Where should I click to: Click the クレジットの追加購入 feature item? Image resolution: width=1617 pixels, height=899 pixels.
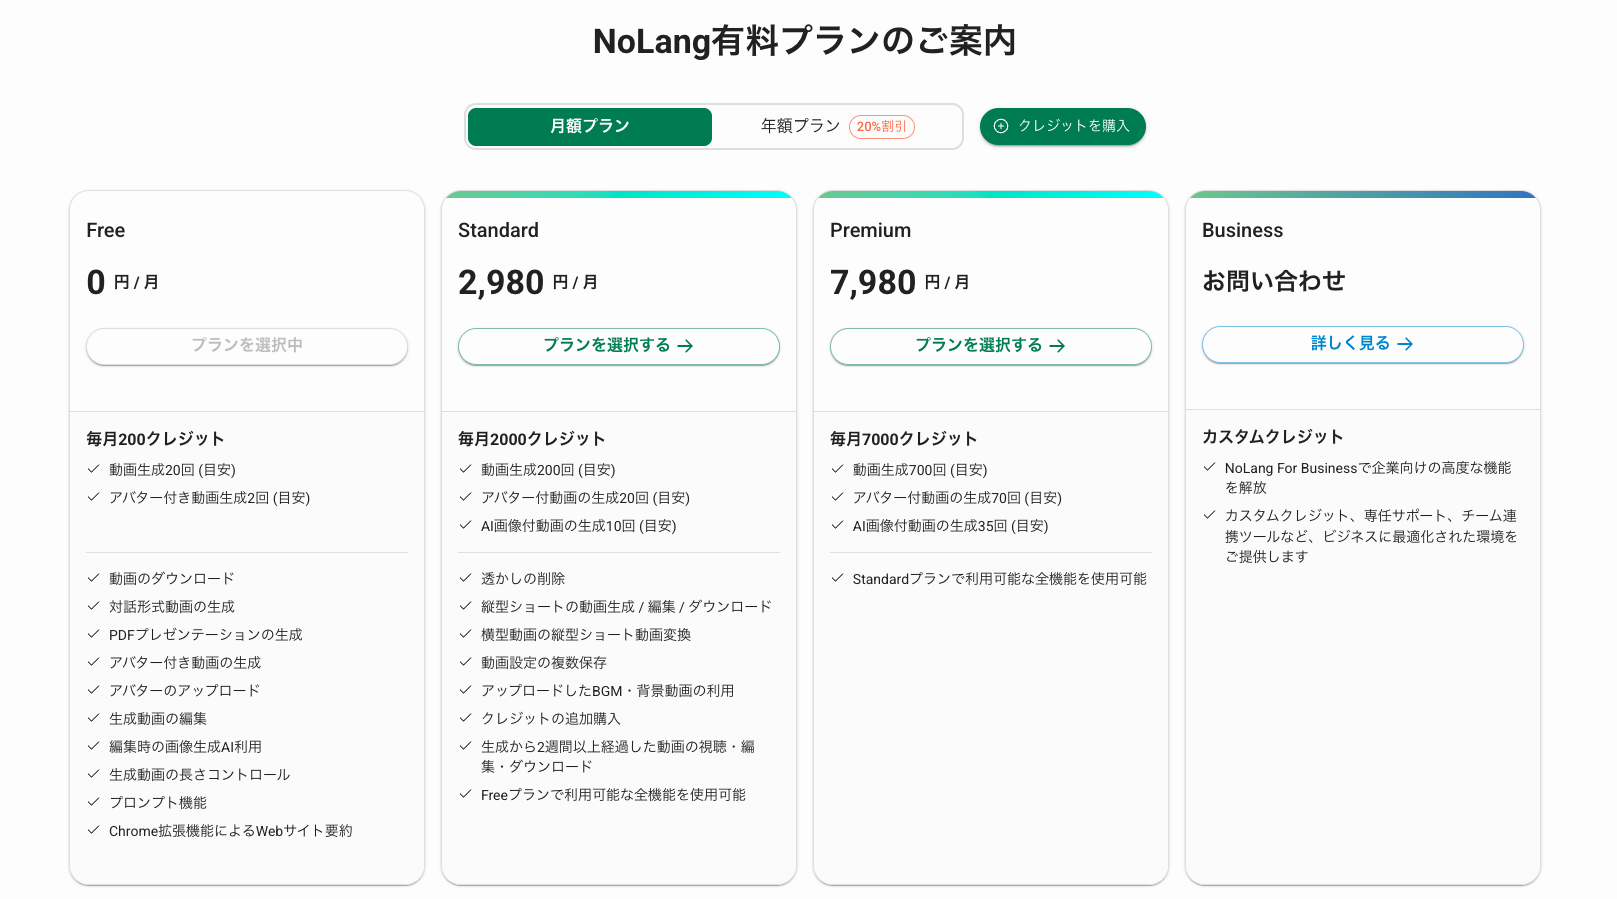[x=551, y=719]
